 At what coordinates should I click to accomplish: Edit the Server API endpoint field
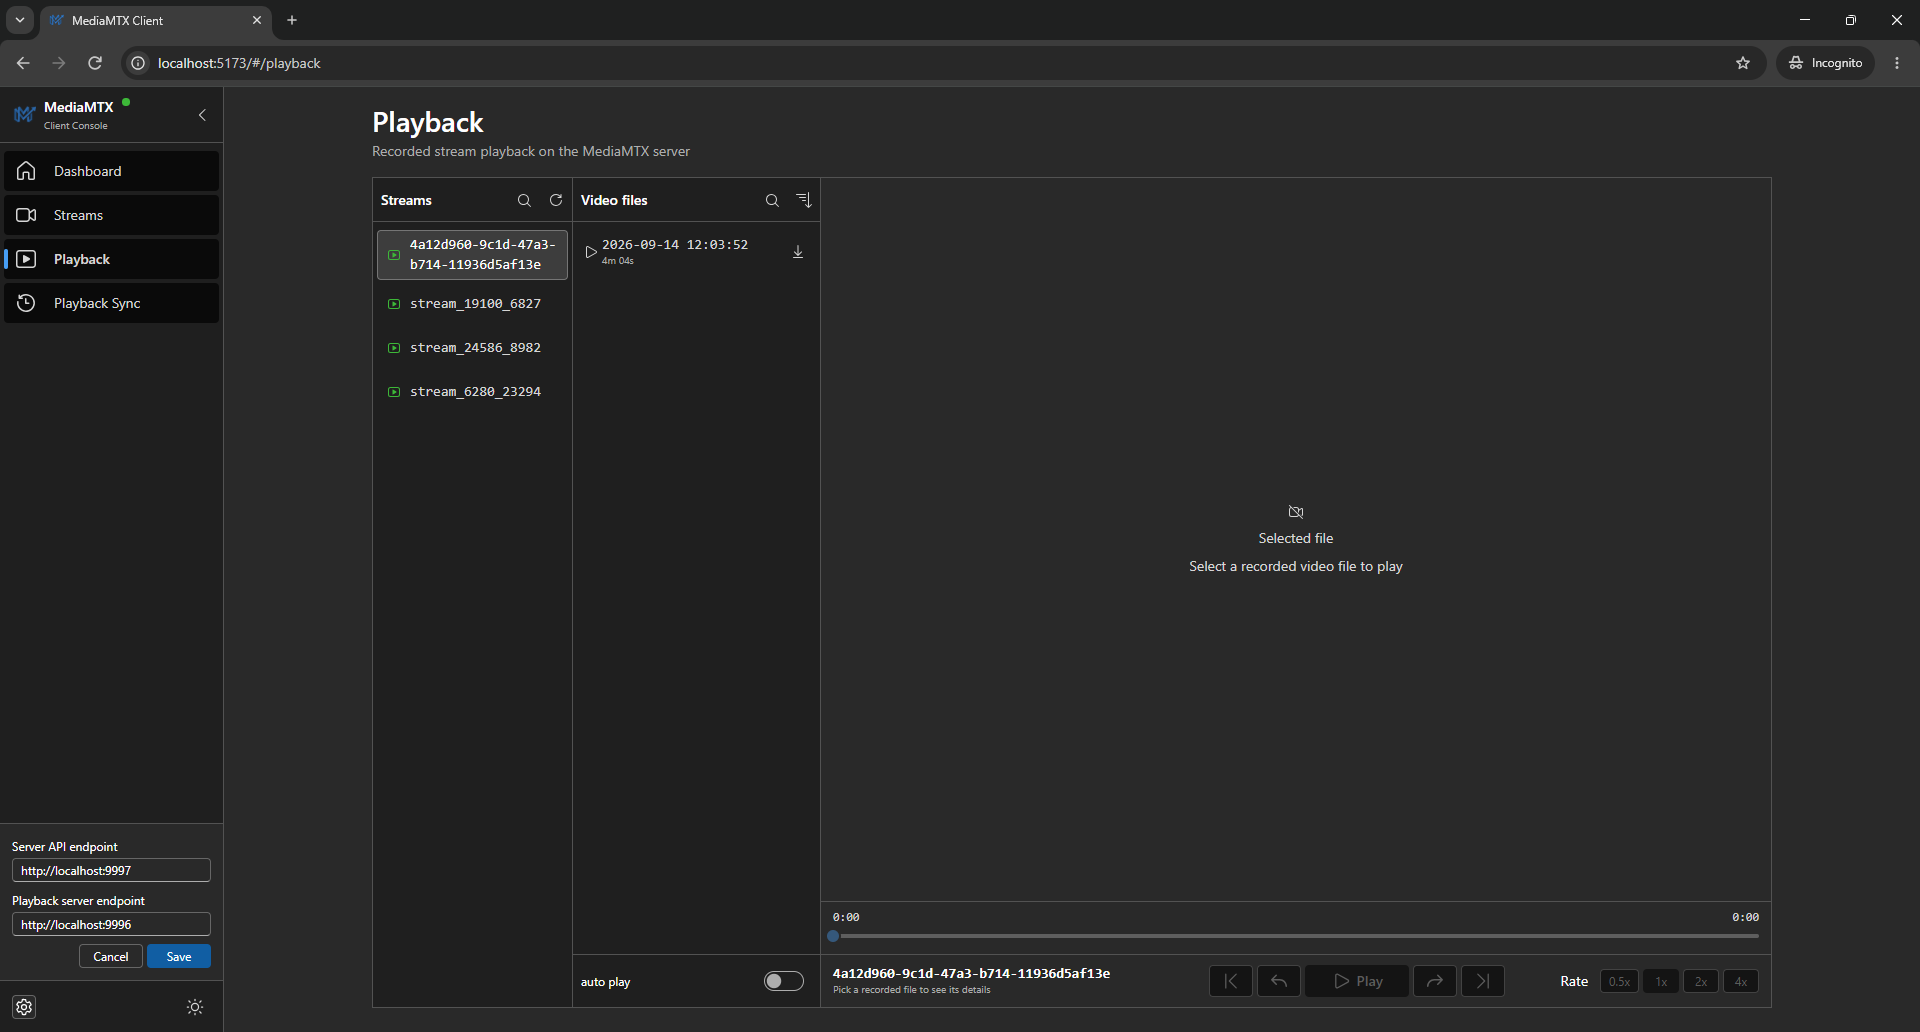pos(111,870)
